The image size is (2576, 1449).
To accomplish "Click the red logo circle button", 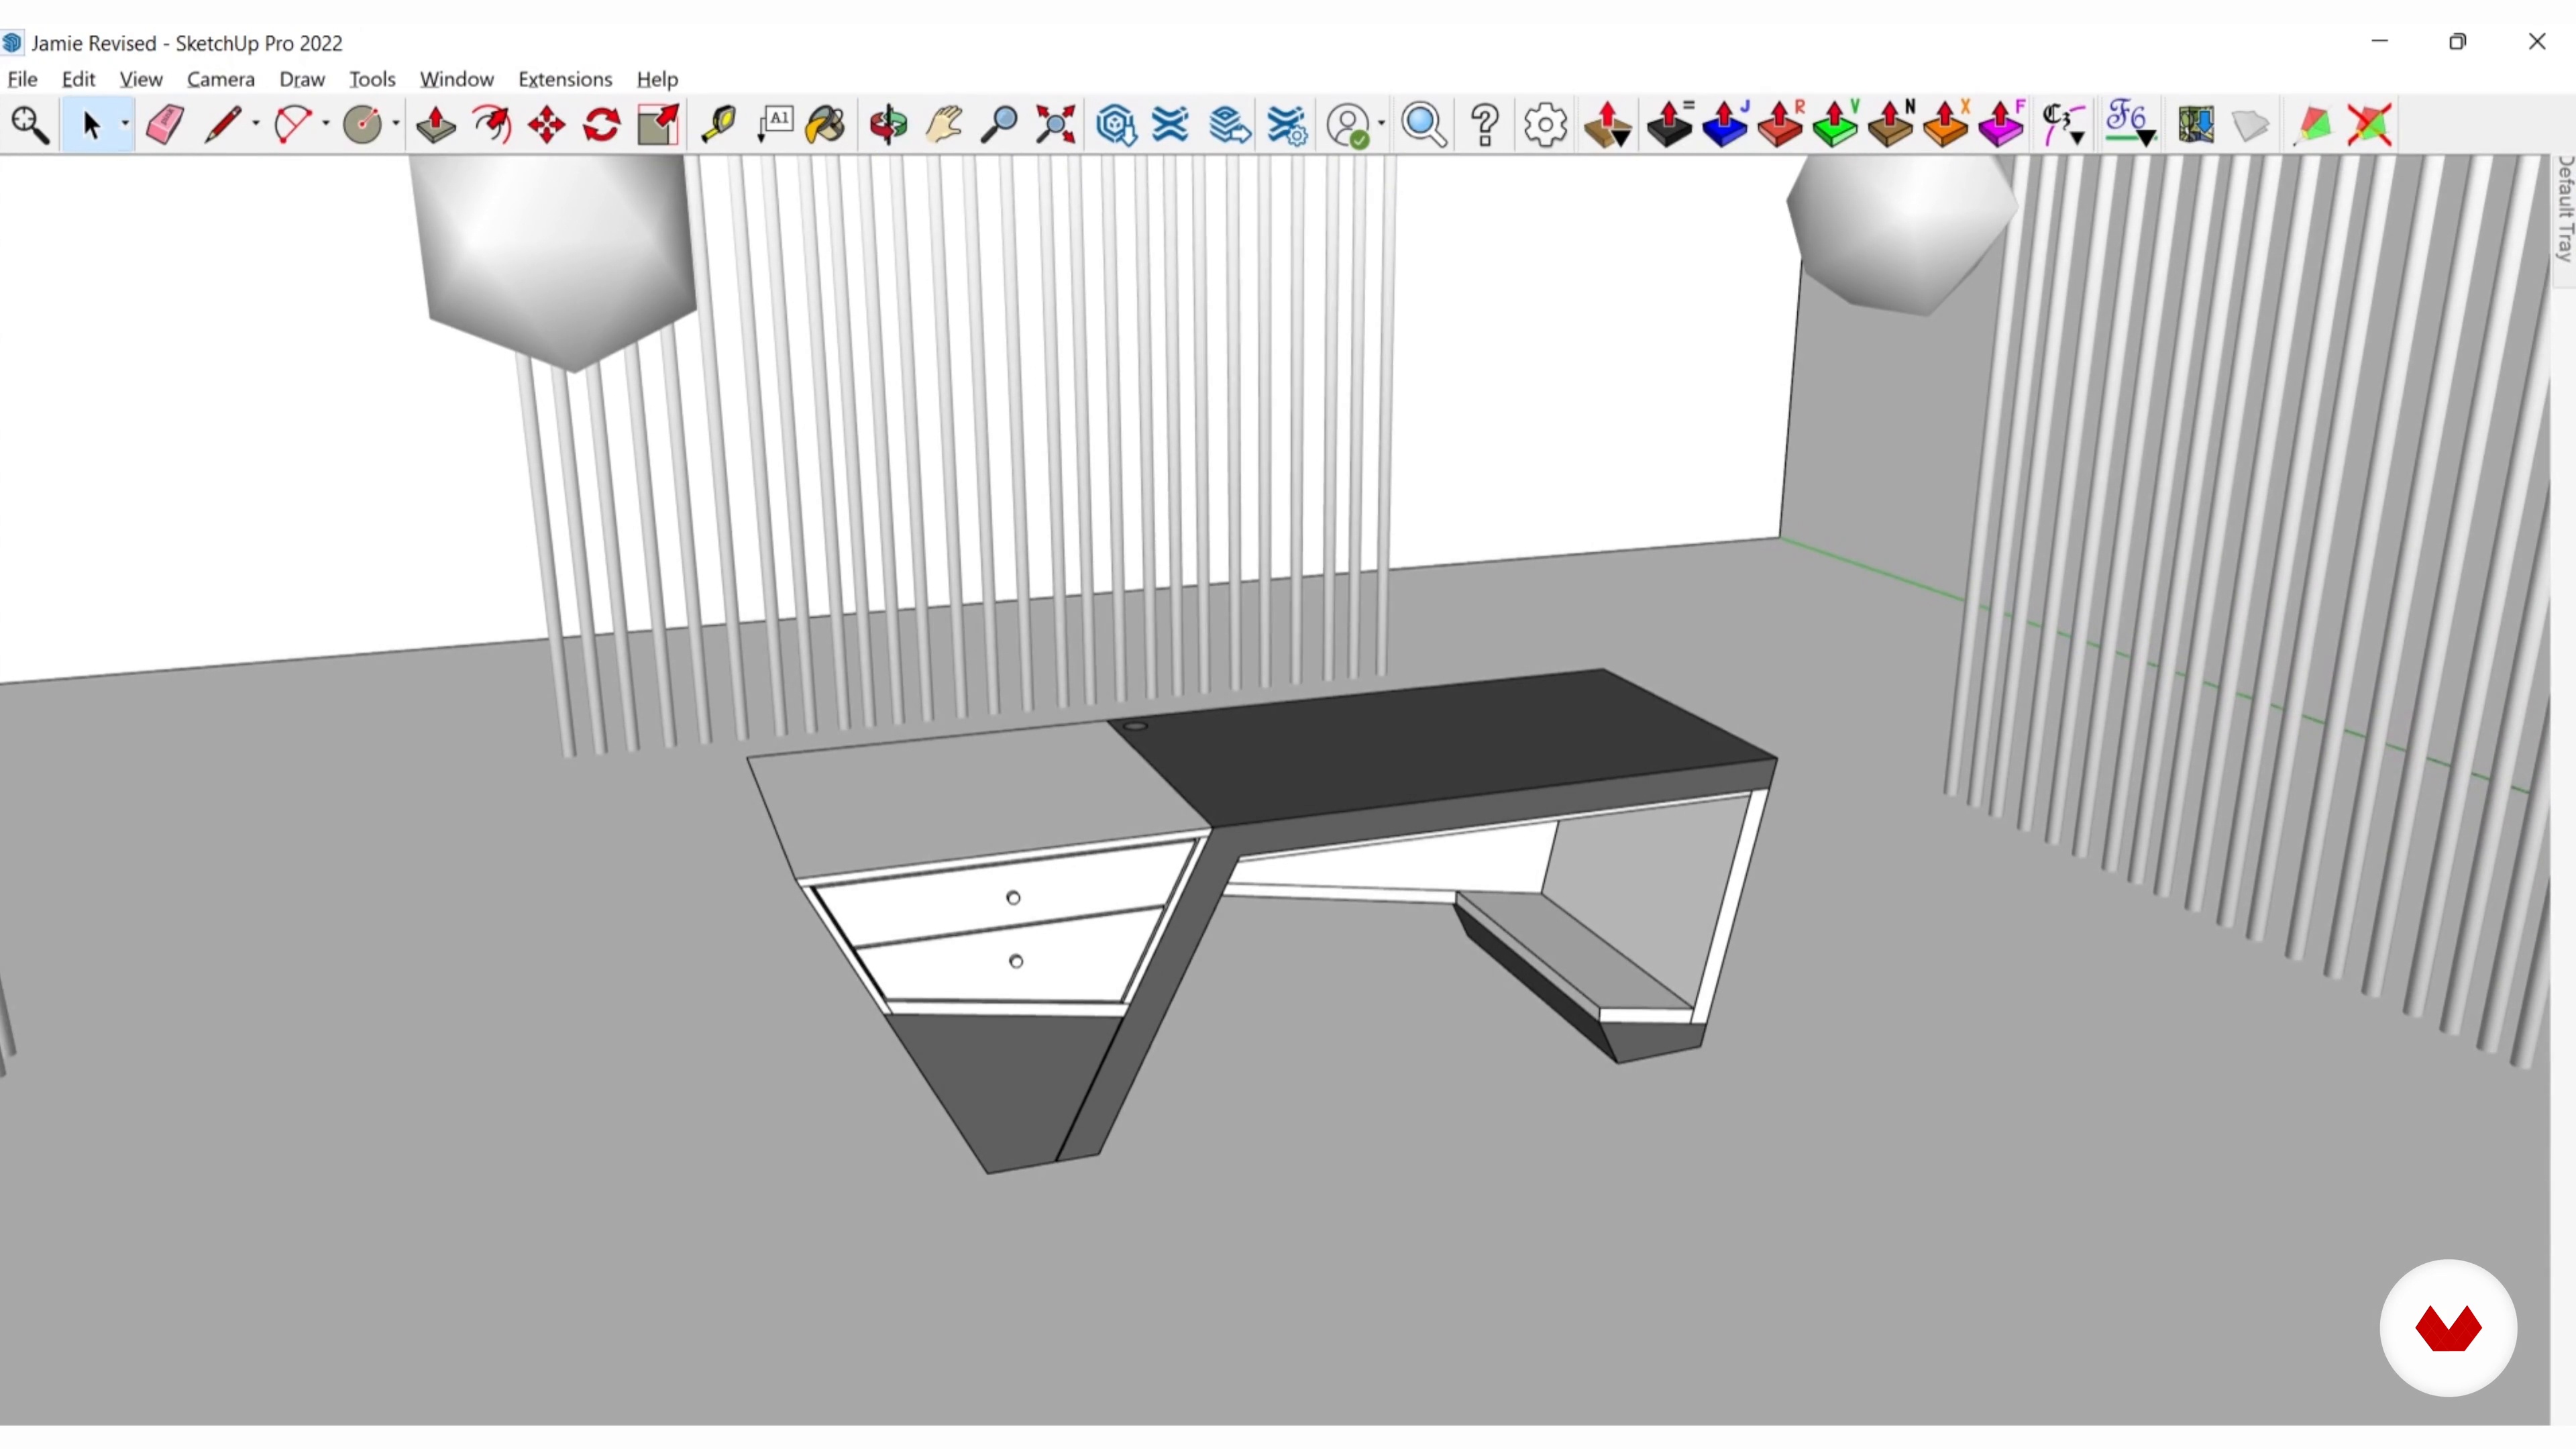I will click(x=2448, y=1328).
